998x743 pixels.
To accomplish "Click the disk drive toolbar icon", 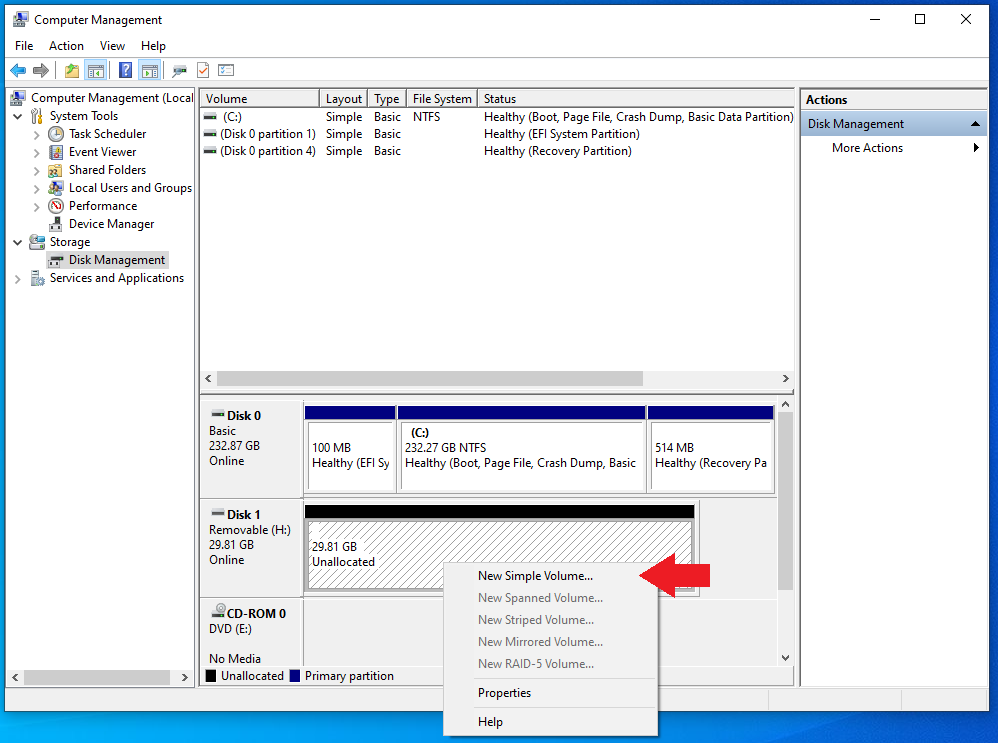I will 179,70.
